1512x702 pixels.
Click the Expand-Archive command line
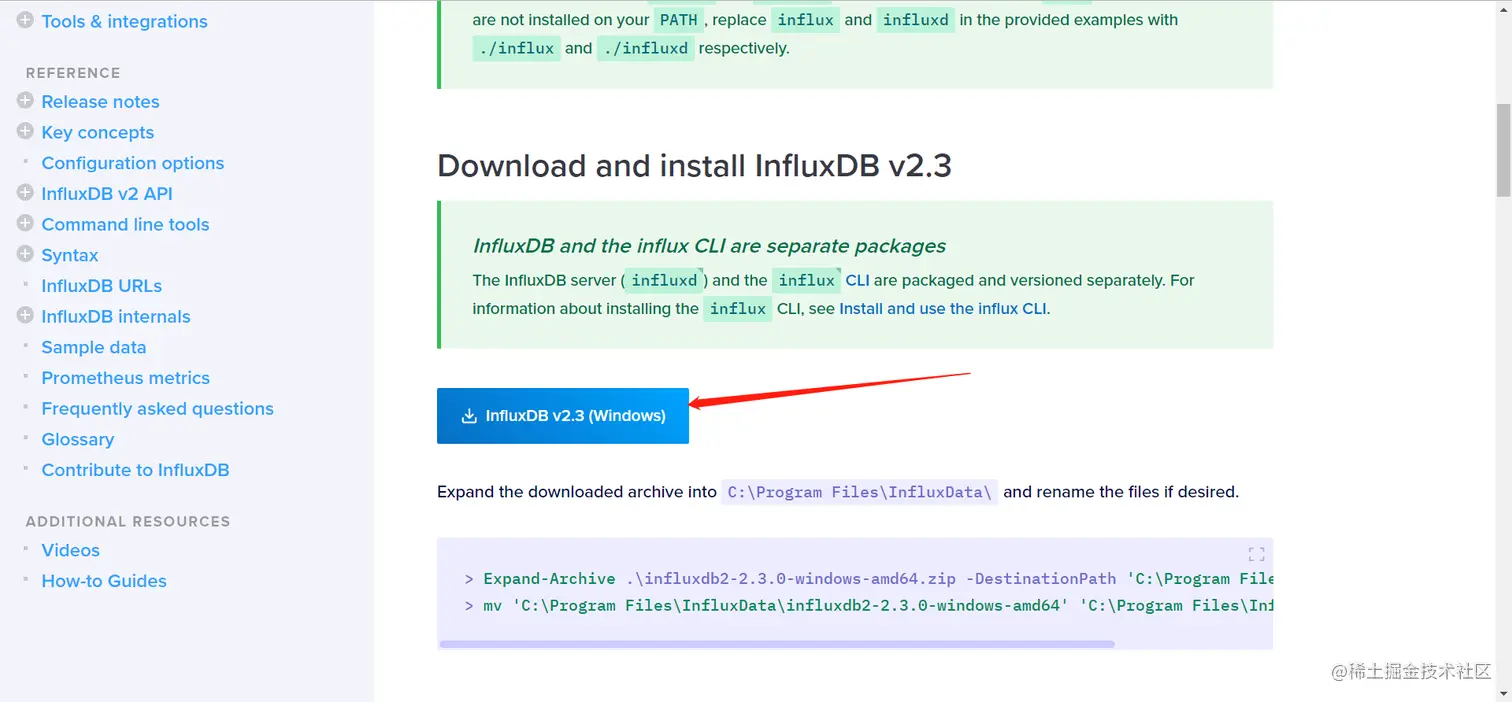pyautogui.click(x=868, y=579)
